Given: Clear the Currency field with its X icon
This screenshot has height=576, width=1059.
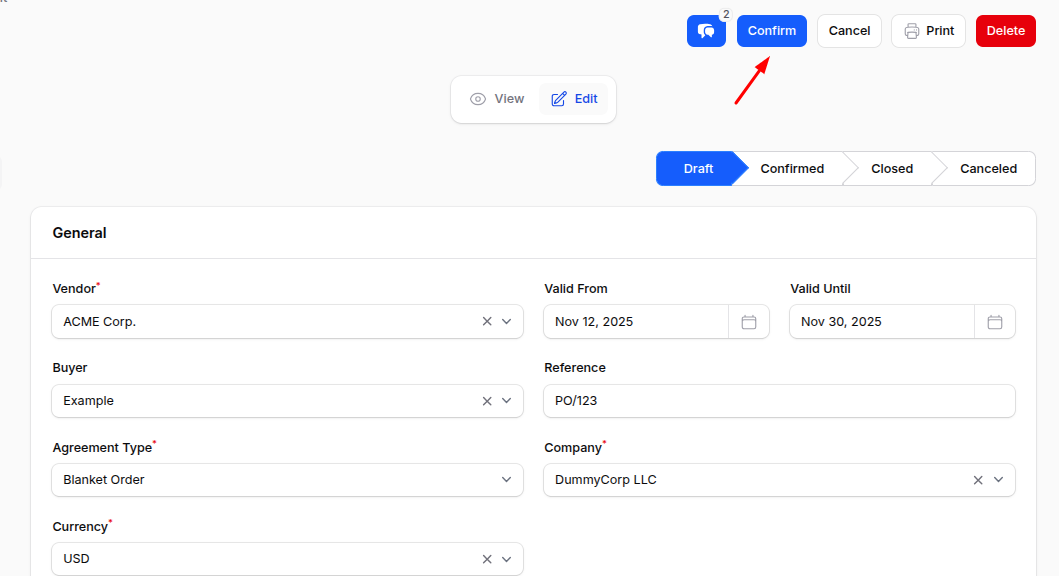Looking at the screenshot, I should pos(486,559).
